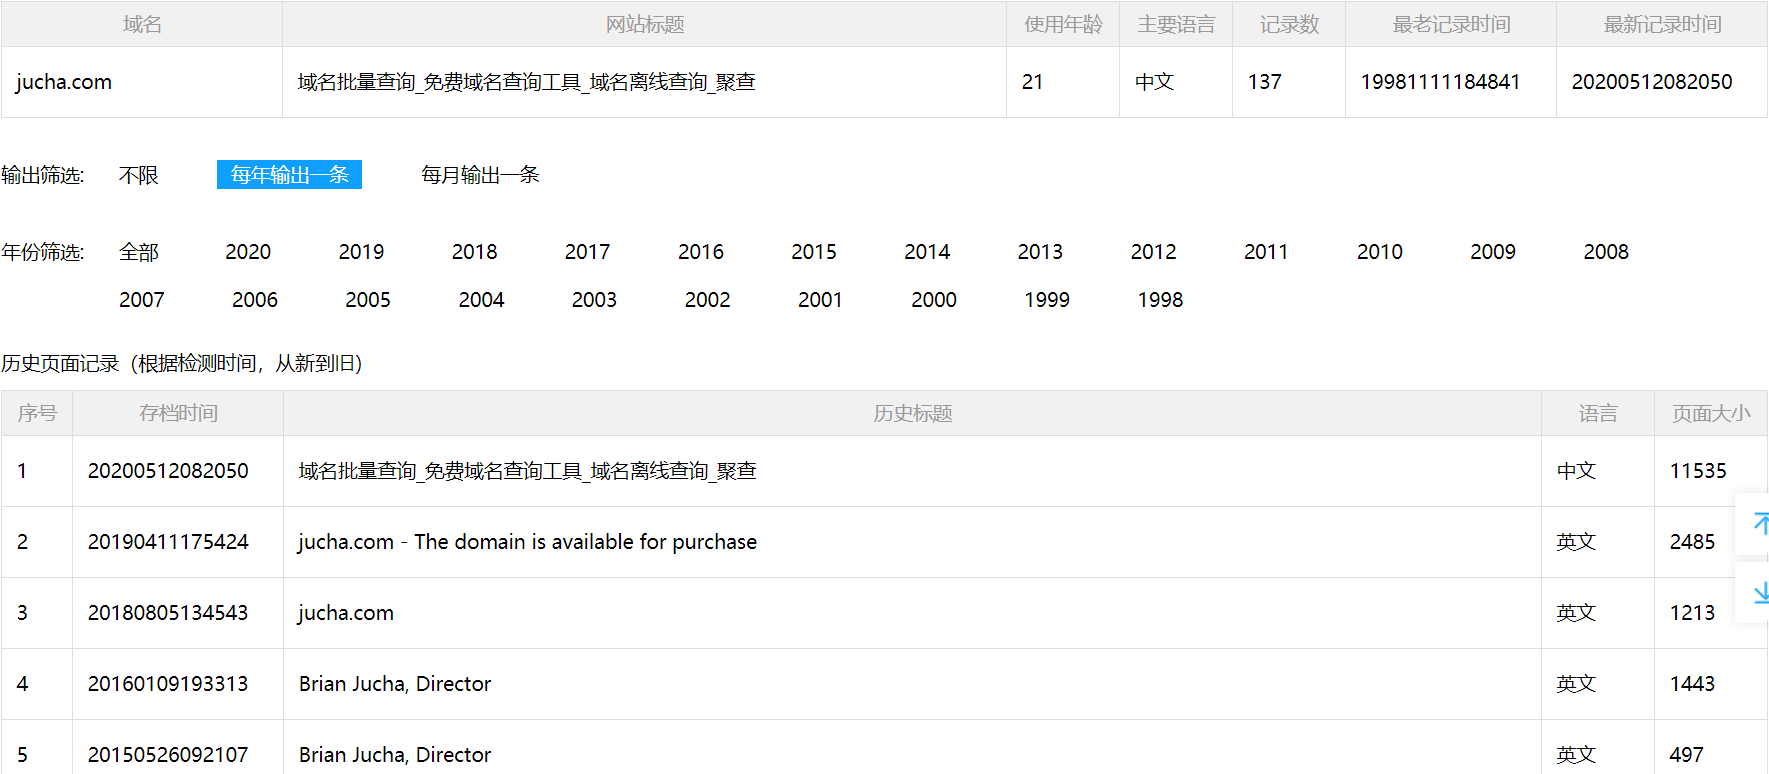Open the jucha.com domain link
Screen dimensions: 1769x774
[64, 82]
